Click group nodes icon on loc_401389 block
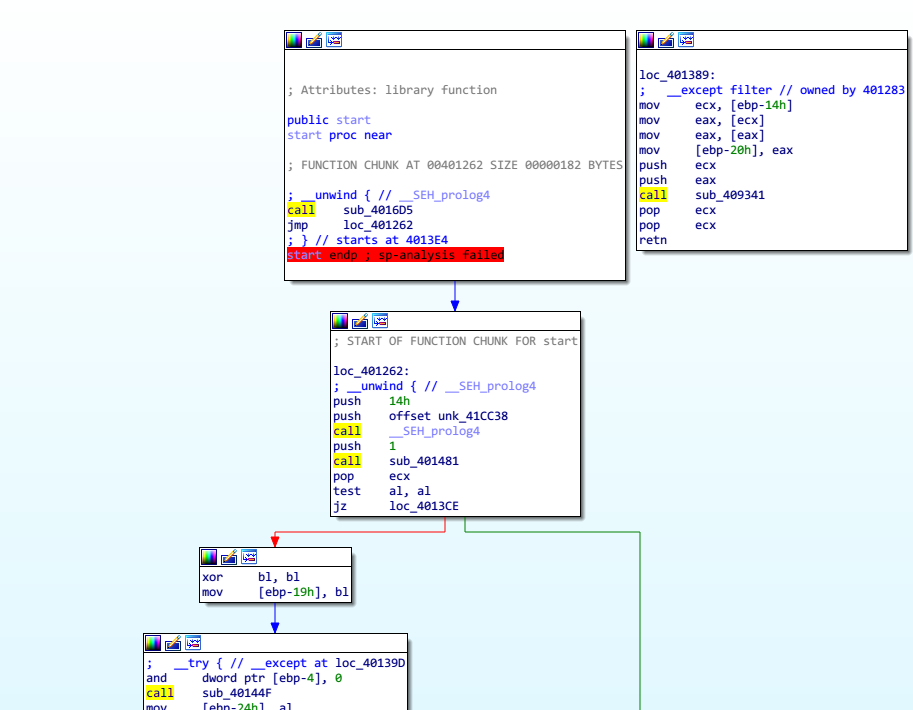Viewport: 913px width, 710px height. 686,40
